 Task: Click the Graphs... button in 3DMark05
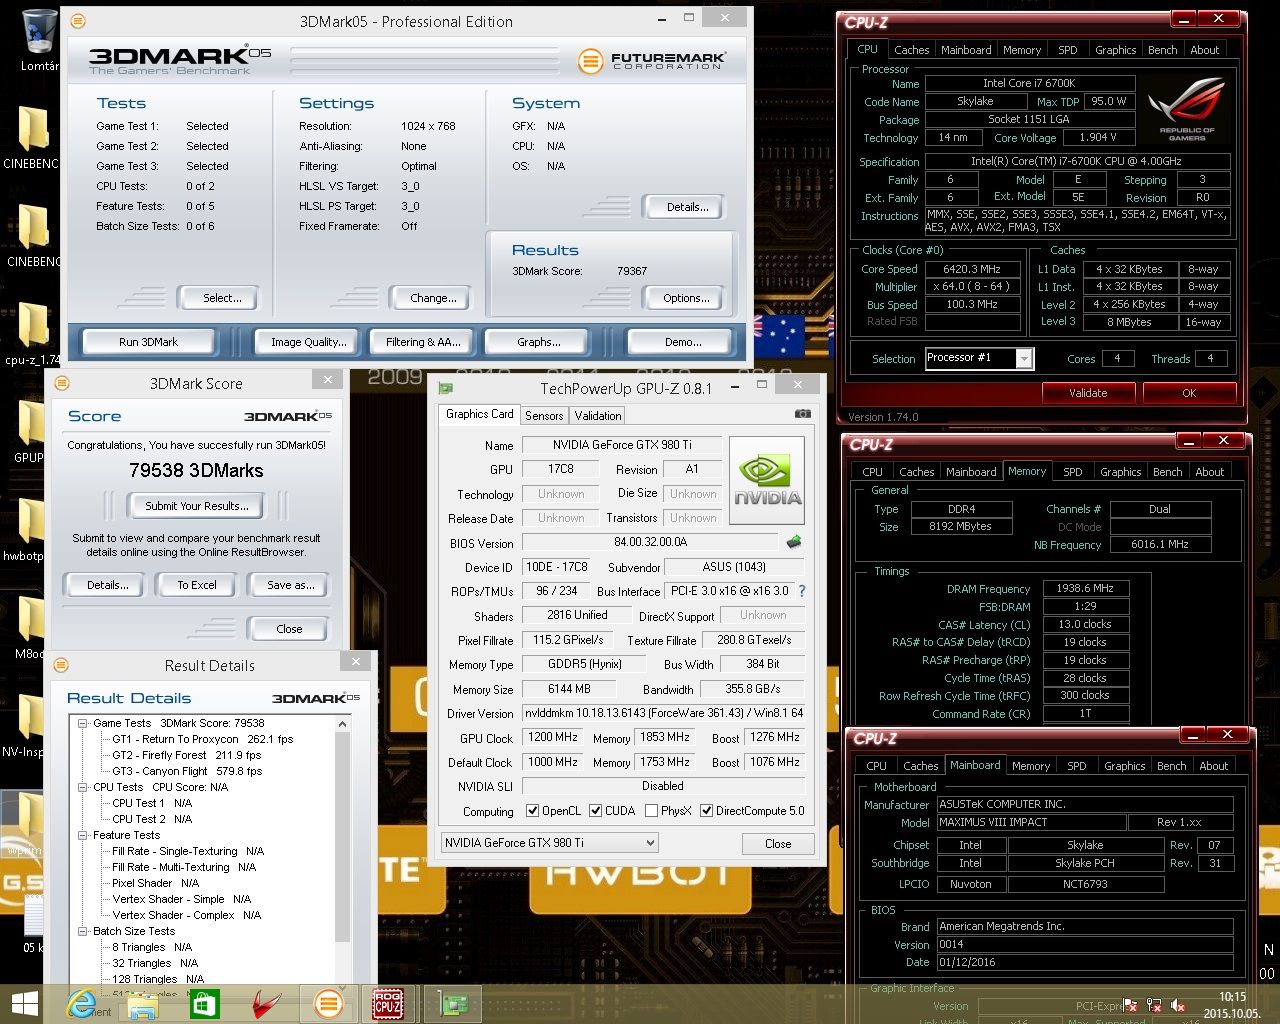click(x=538, y=342)
